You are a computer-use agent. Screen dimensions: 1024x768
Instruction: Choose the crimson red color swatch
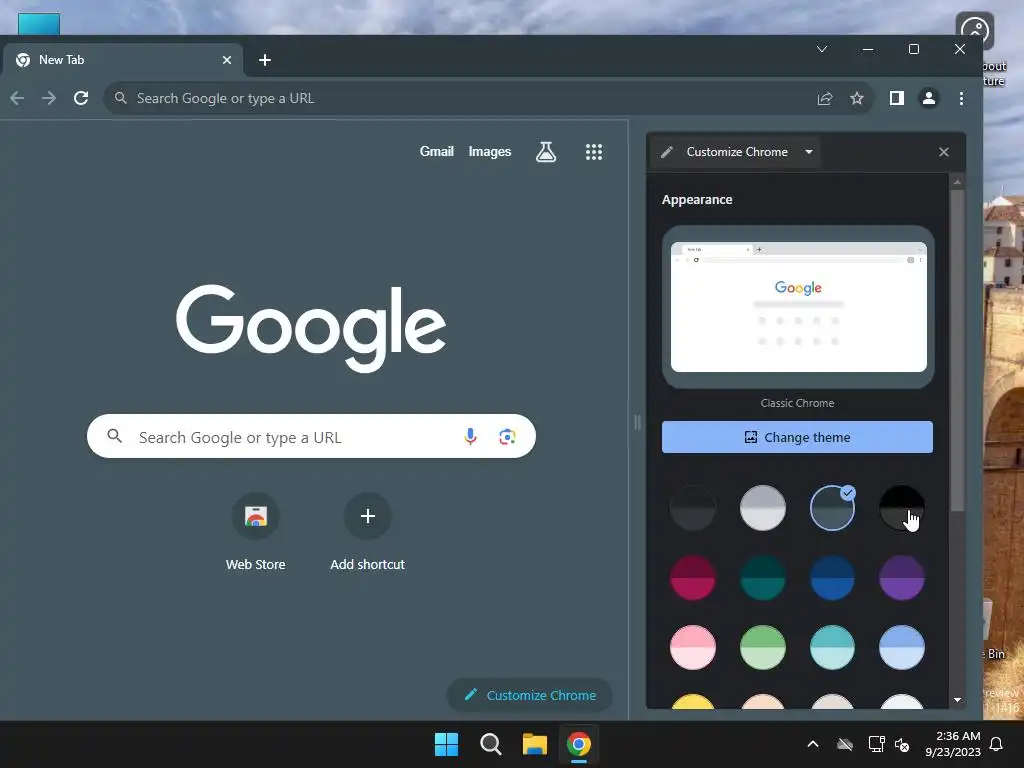click(x=693, y=577)
